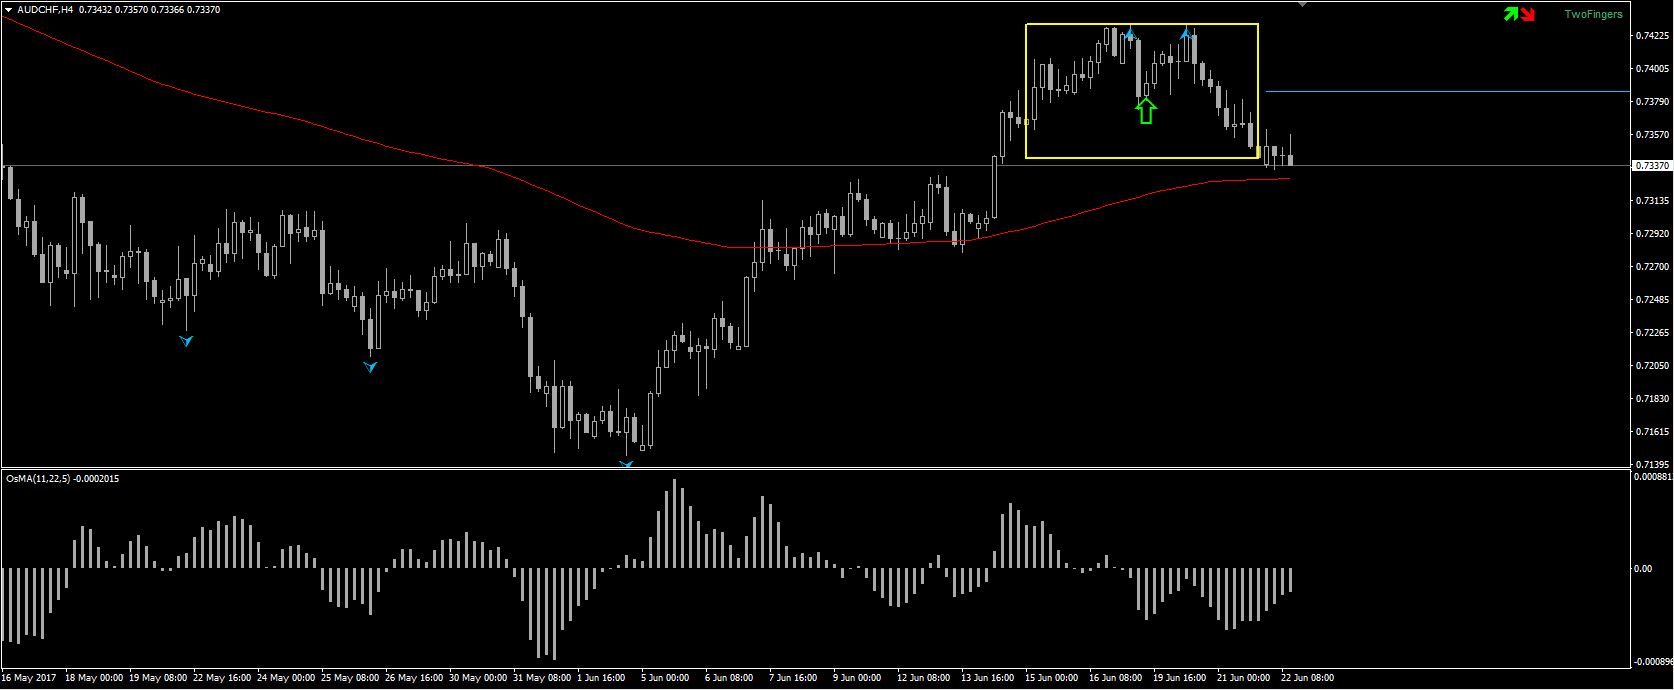Click time axis label 22 May 16:00

pos(221,678)
